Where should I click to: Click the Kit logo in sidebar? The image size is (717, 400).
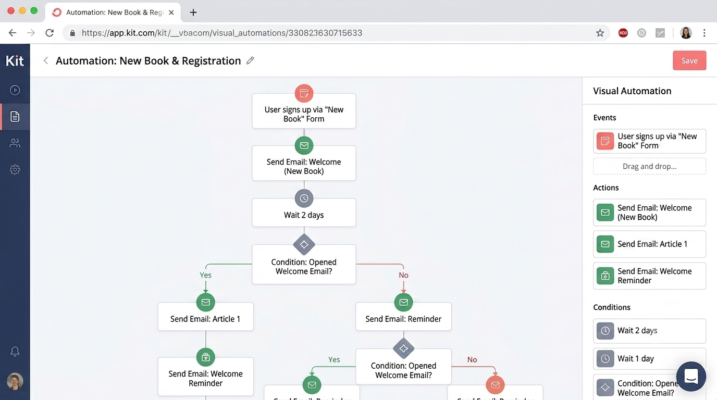(15, 61)
